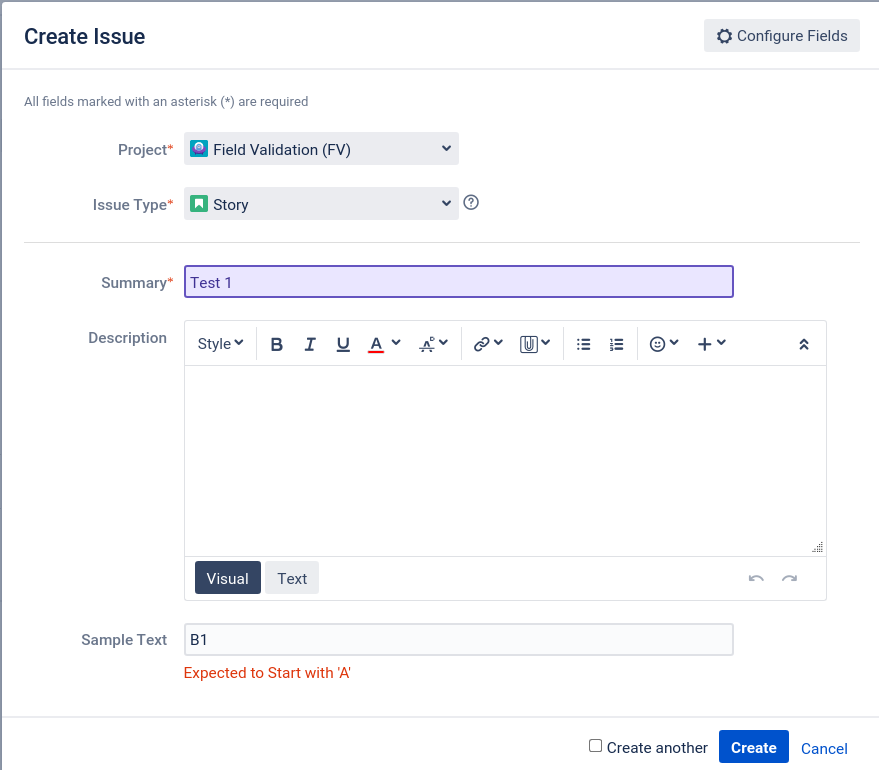Image resolution: width=879 pixels, height=770 pixels.
Task: Switch to the Visual editor tab
Action: 228,578
